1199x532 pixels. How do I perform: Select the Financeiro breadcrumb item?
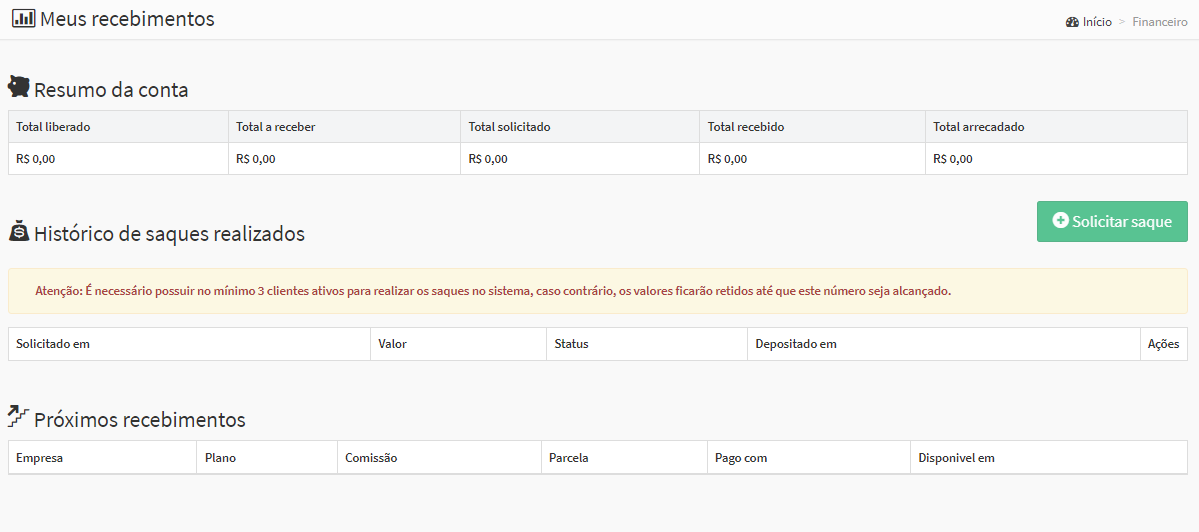[x=1160, y=22]
